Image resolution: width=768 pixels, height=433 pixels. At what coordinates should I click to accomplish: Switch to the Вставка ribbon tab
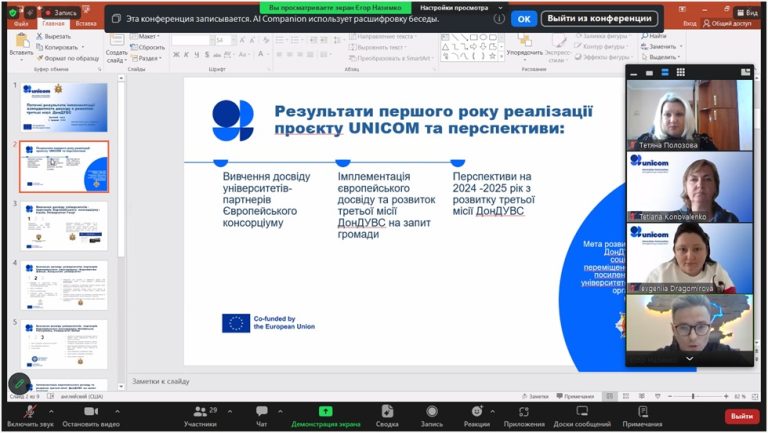[86, 24]
